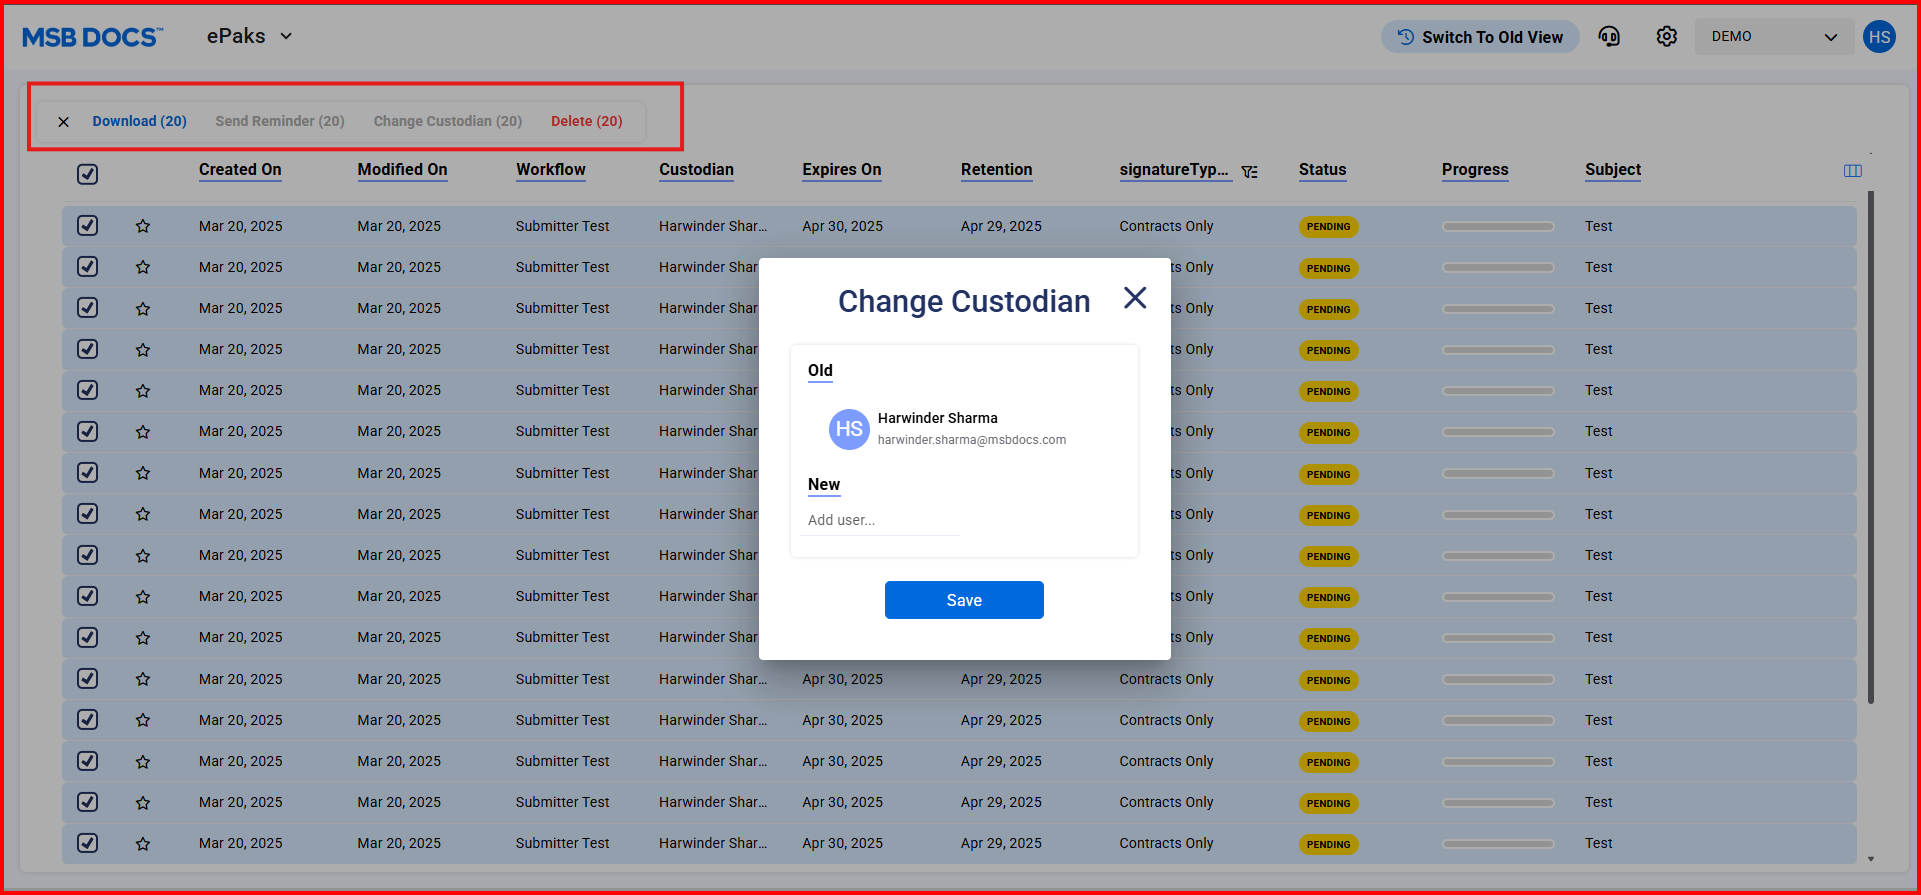1921x895 pixels.
Task: Uncheck the first row checkbox
Action: click(88, 226)
